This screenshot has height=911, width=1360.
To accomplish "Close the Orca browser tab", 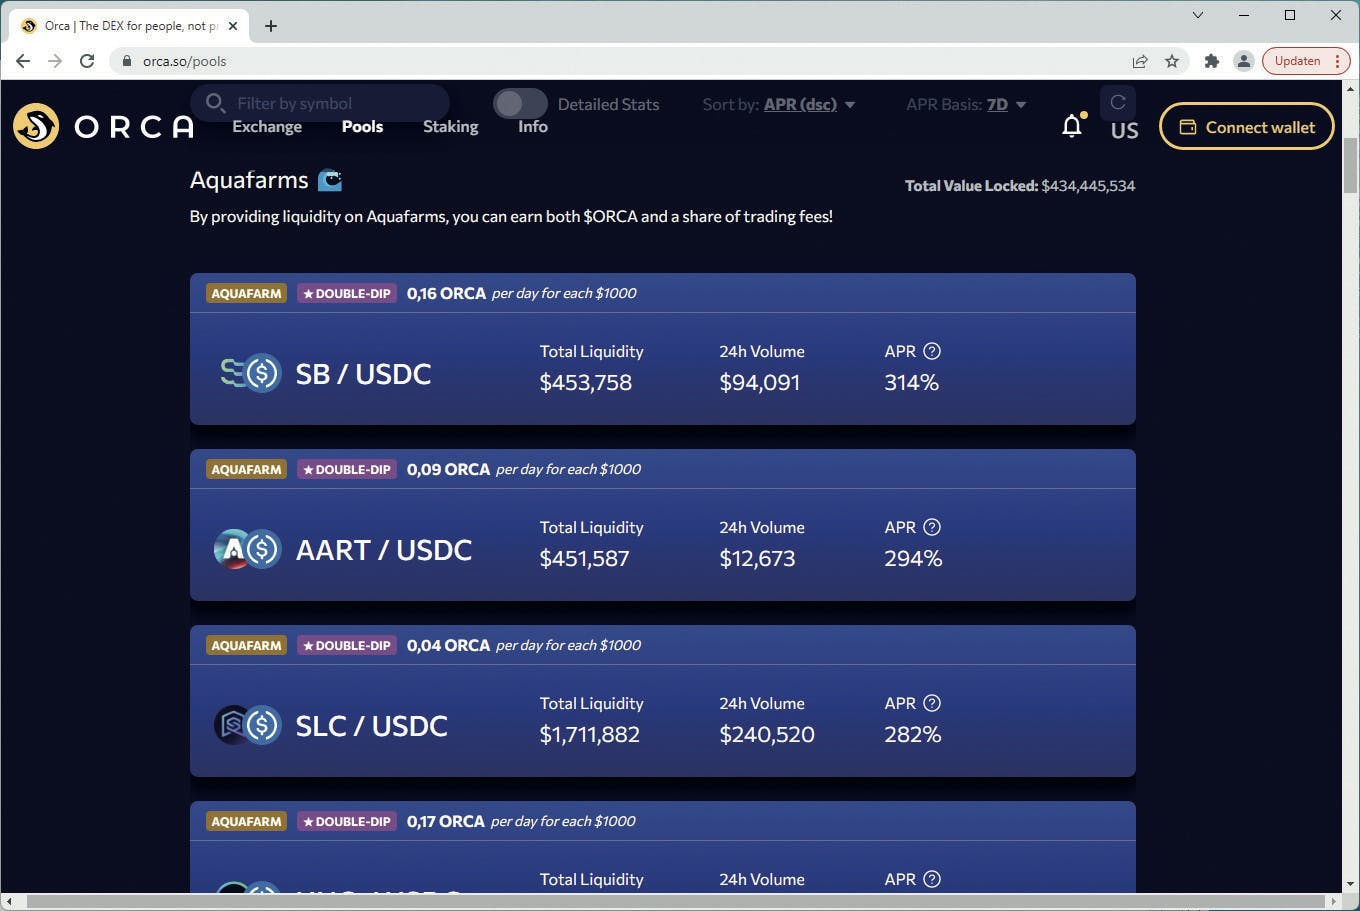I will (x=233, y=26).
